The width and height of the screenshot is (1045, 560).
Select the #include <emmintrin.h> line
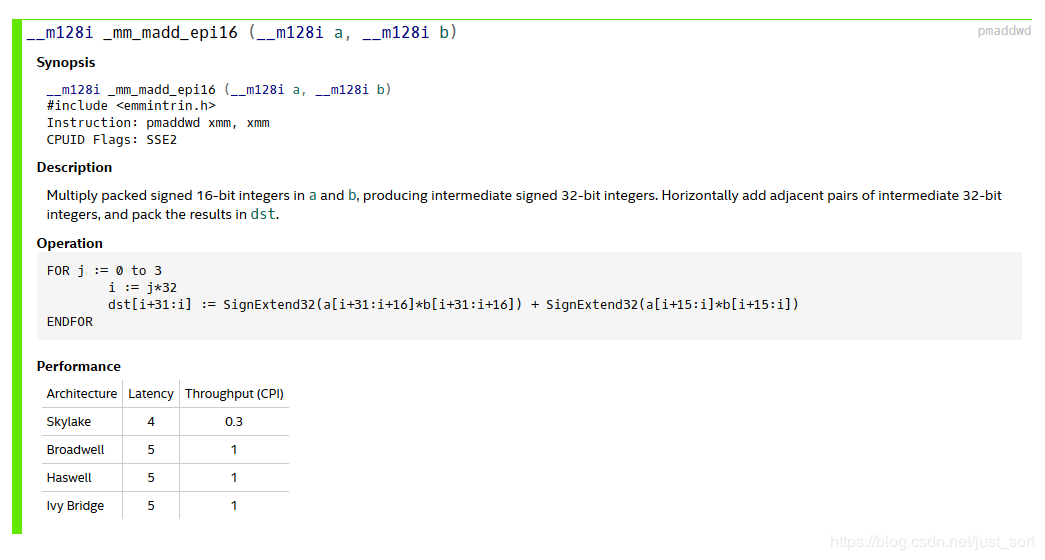131,106
